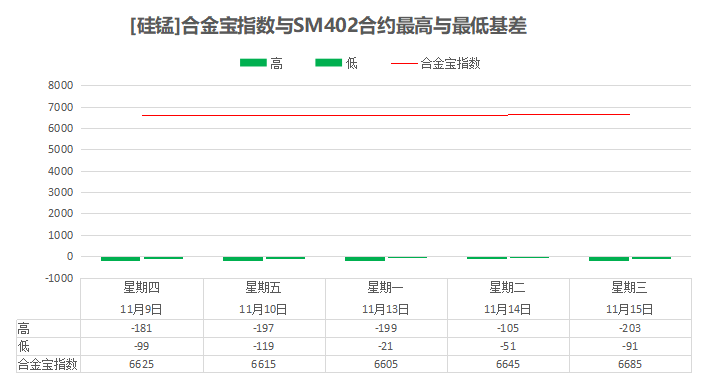Viewport: 709px width, 390px height.
Task: Select the cell showing -181
Action: coord(142,328)
